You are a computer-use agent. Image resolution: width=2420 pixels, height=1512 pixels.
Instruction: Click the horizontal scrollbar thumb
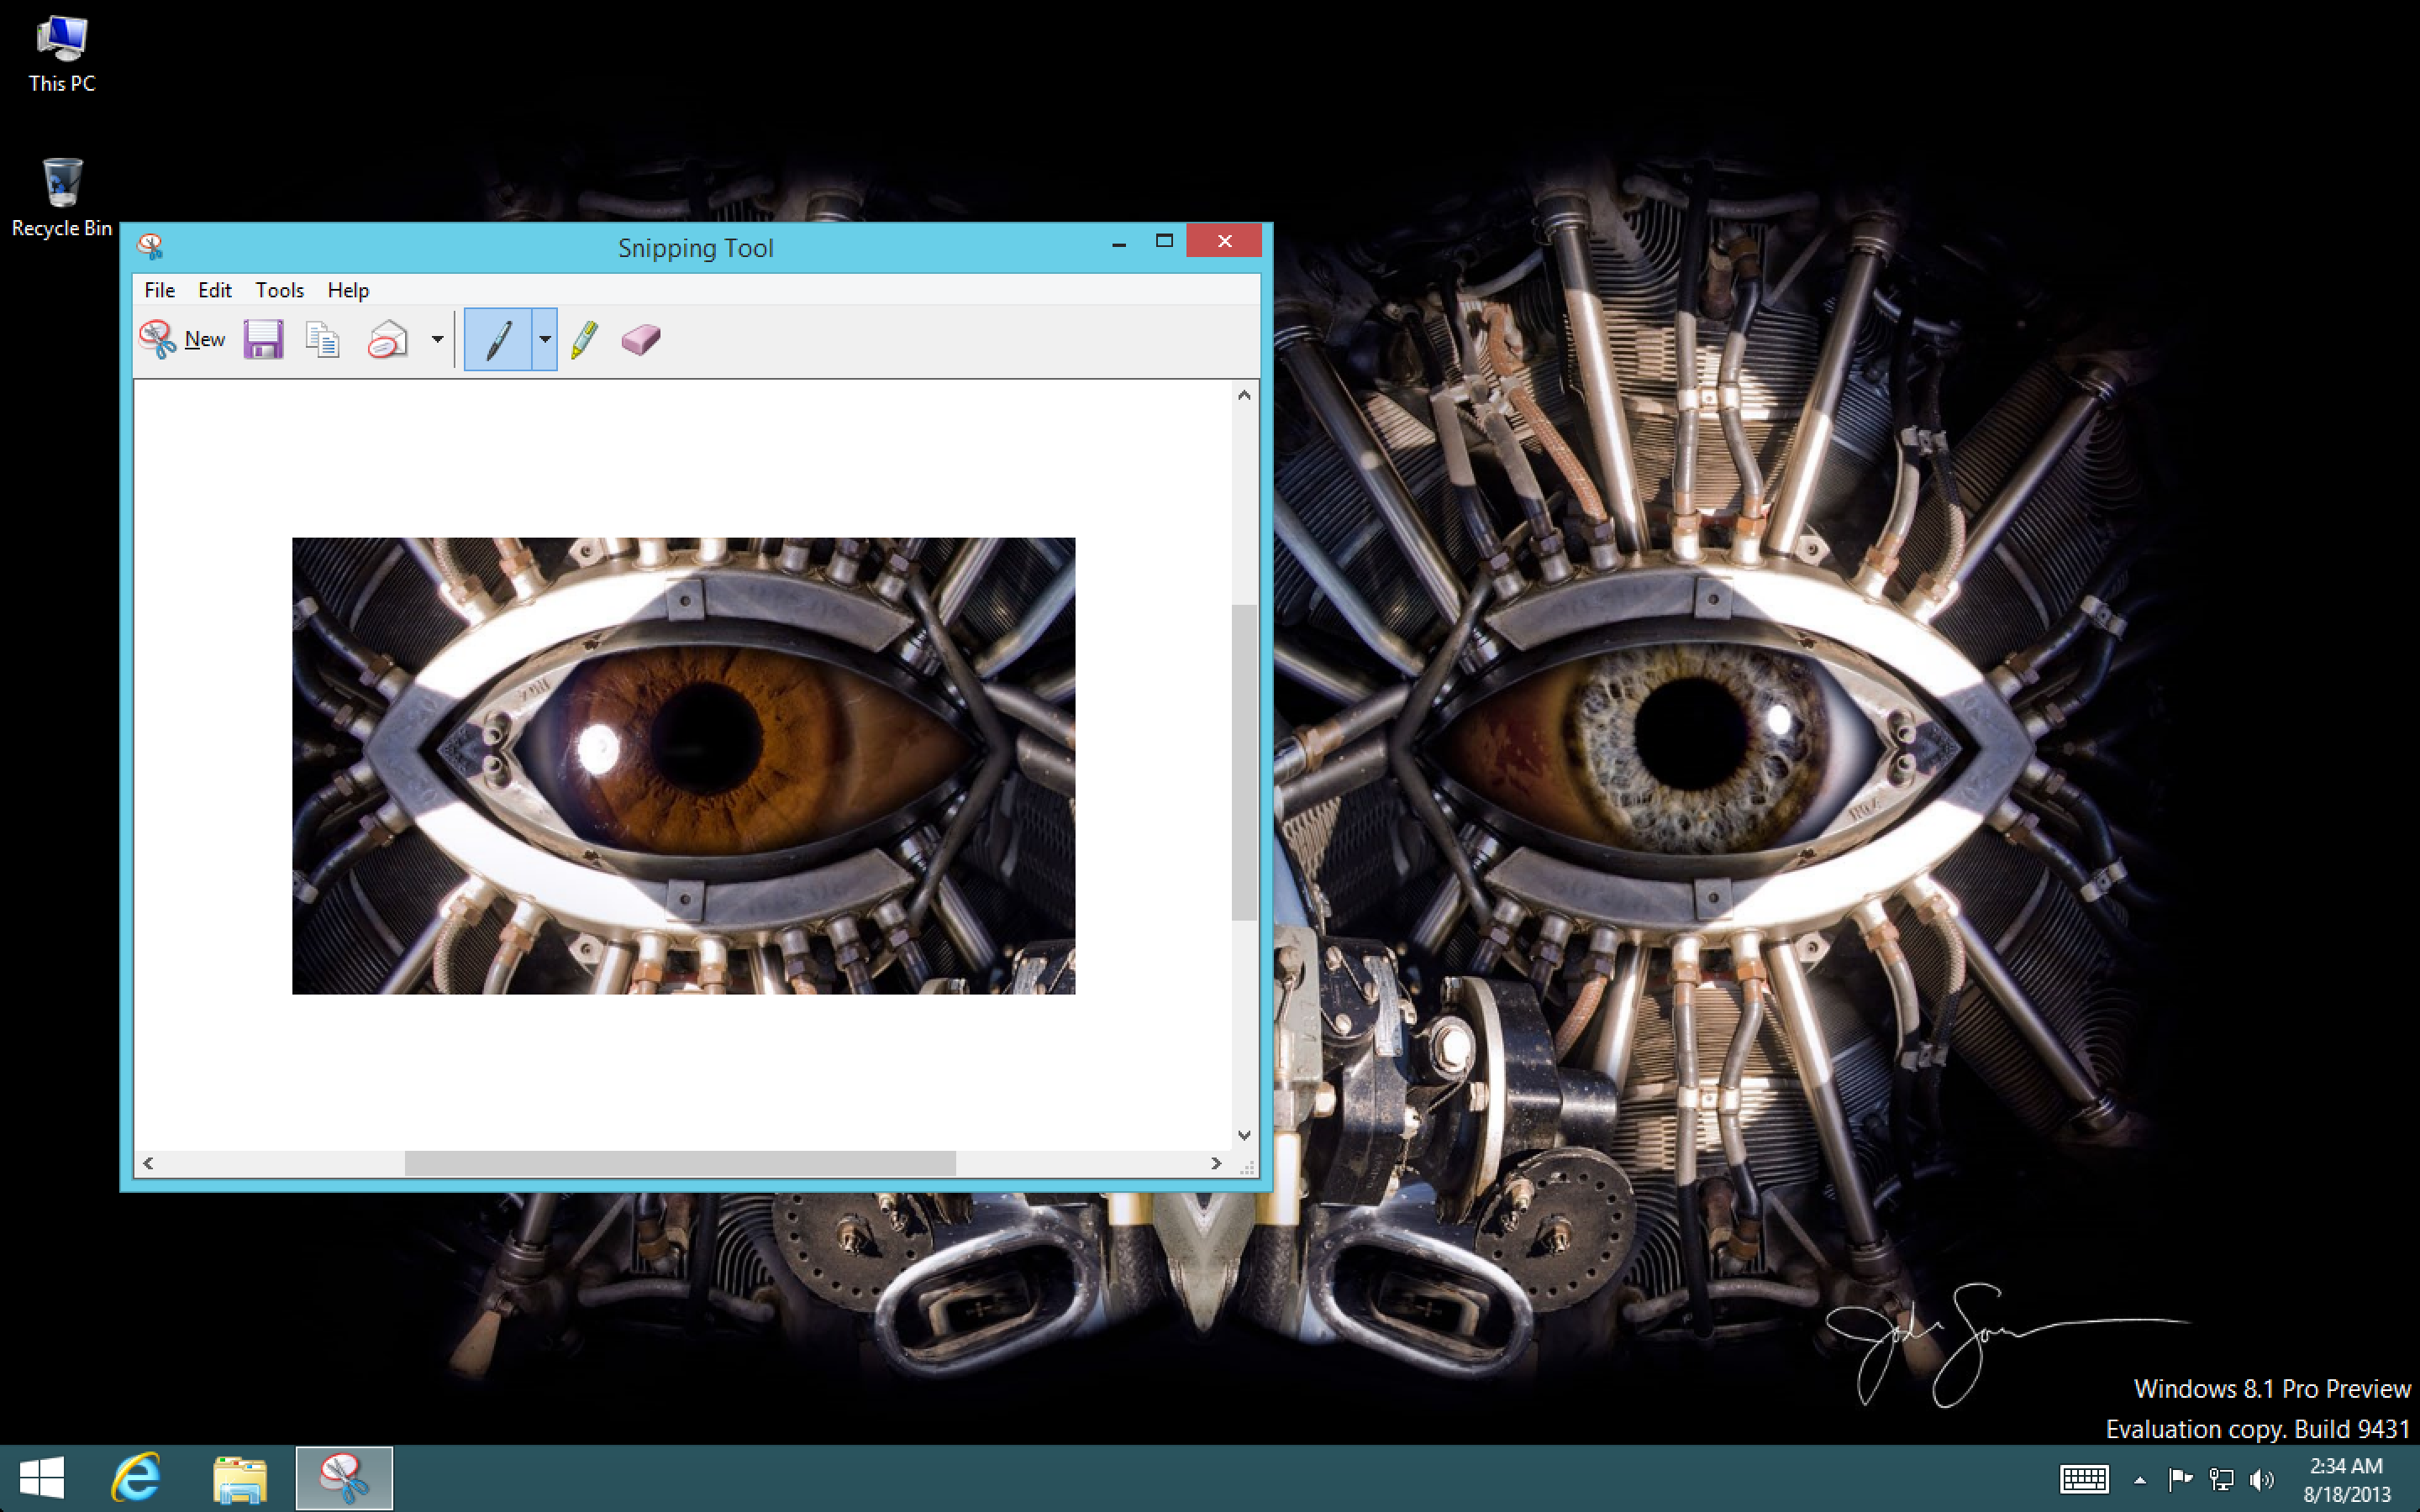(680, 1163)
